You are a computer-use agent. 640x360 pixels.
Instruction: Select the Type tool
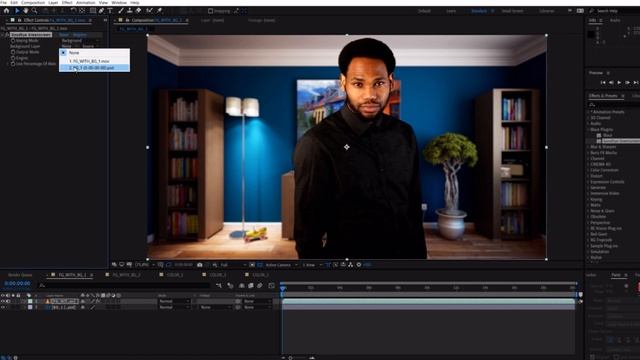(110, 11)
